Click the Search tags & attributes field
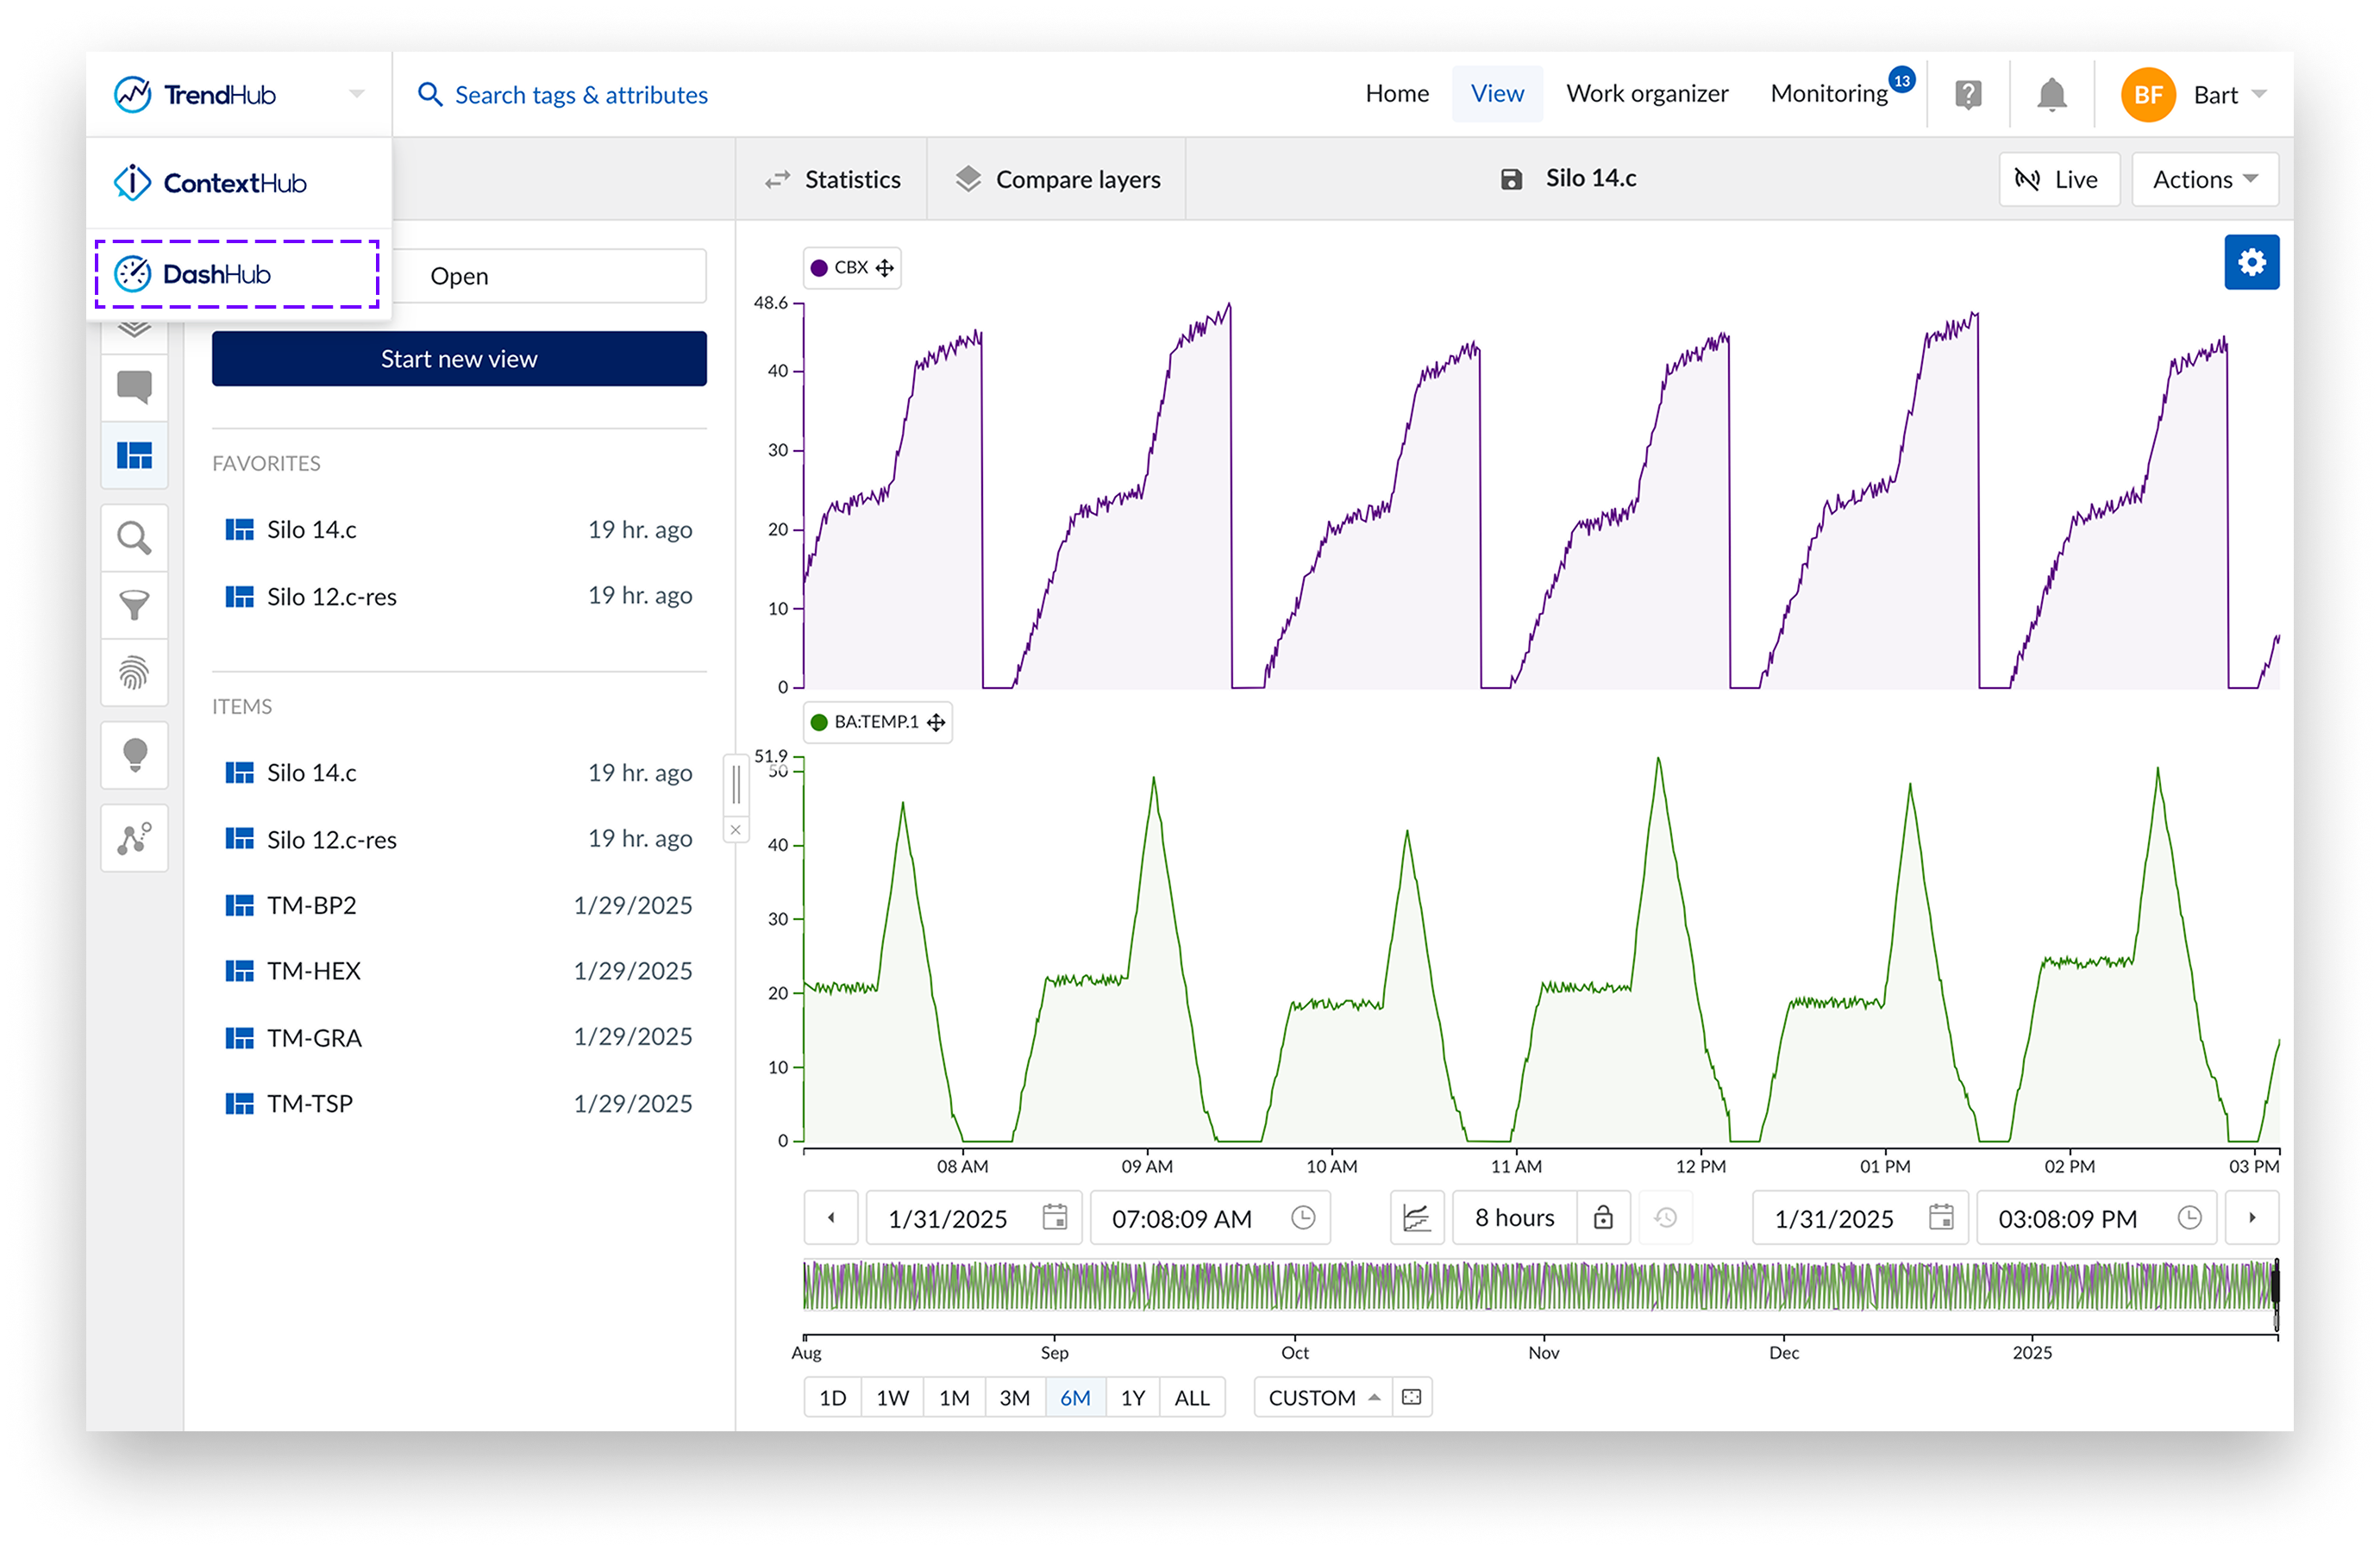The width and height of the screenshot is (2380, 1552). pos(580,95)
